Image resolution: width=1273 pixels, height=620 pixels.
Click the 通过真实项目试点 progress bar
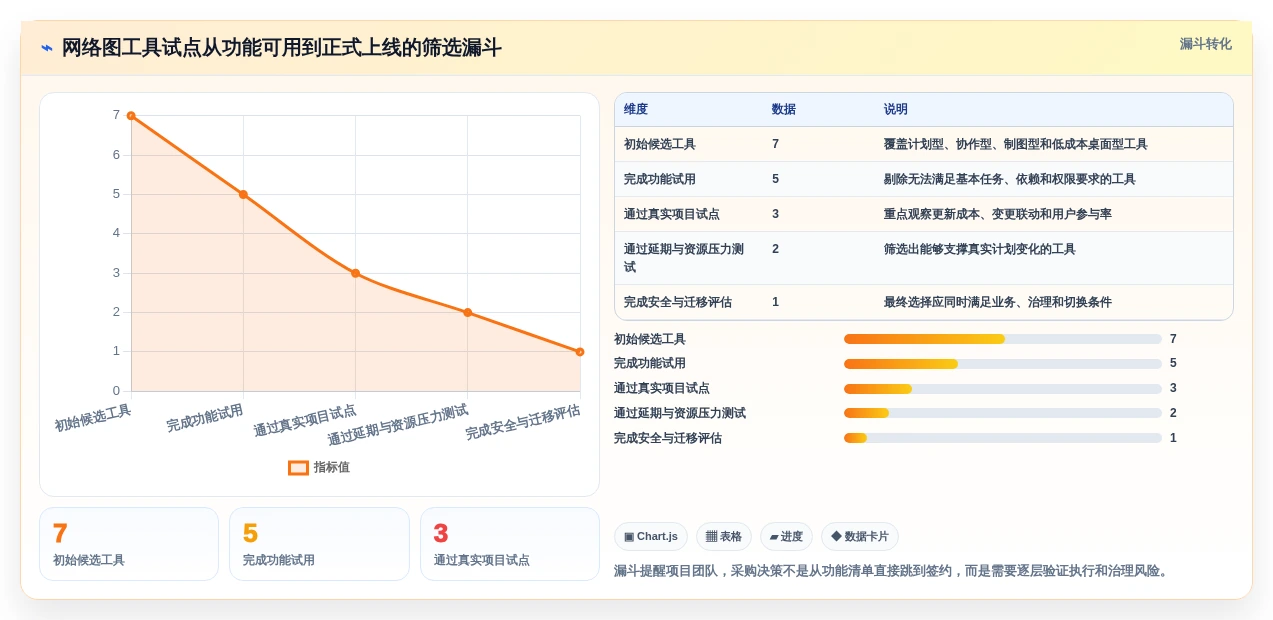click(x=1003, y=388)
